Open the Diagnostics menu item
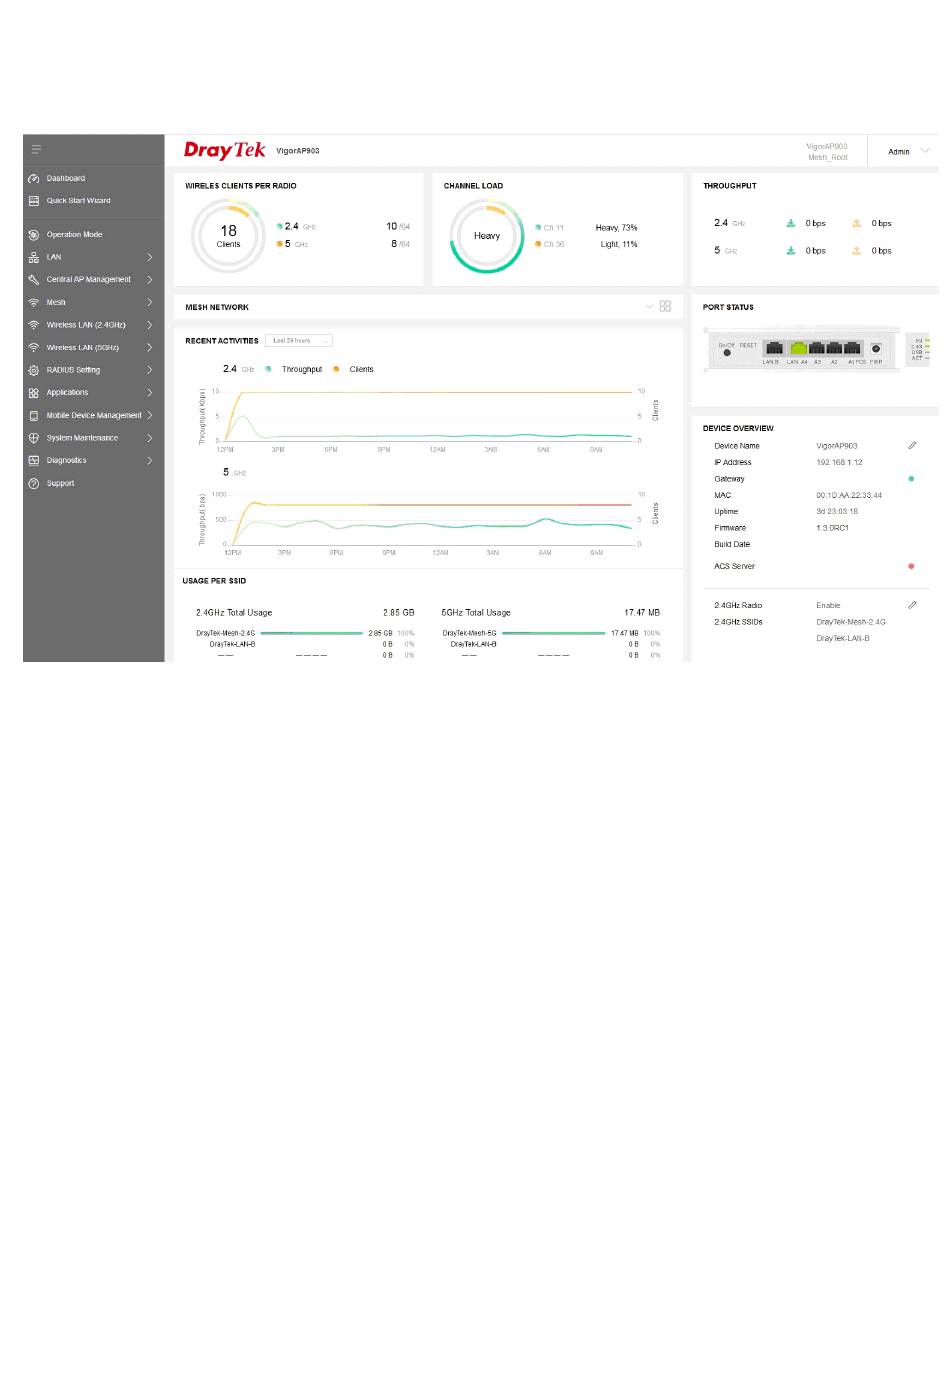950x1397 pixels. click(x=66, y=461)
